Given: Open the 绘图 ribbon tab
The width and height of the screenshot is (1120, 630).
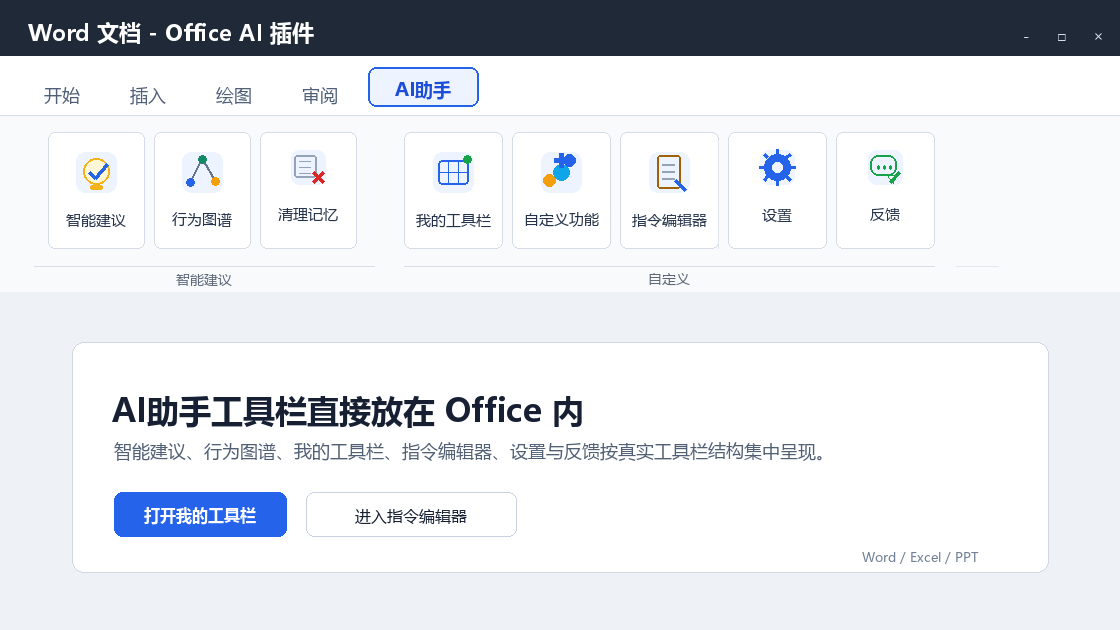Looking at the screenshot, I should click(x=234, y=96).
